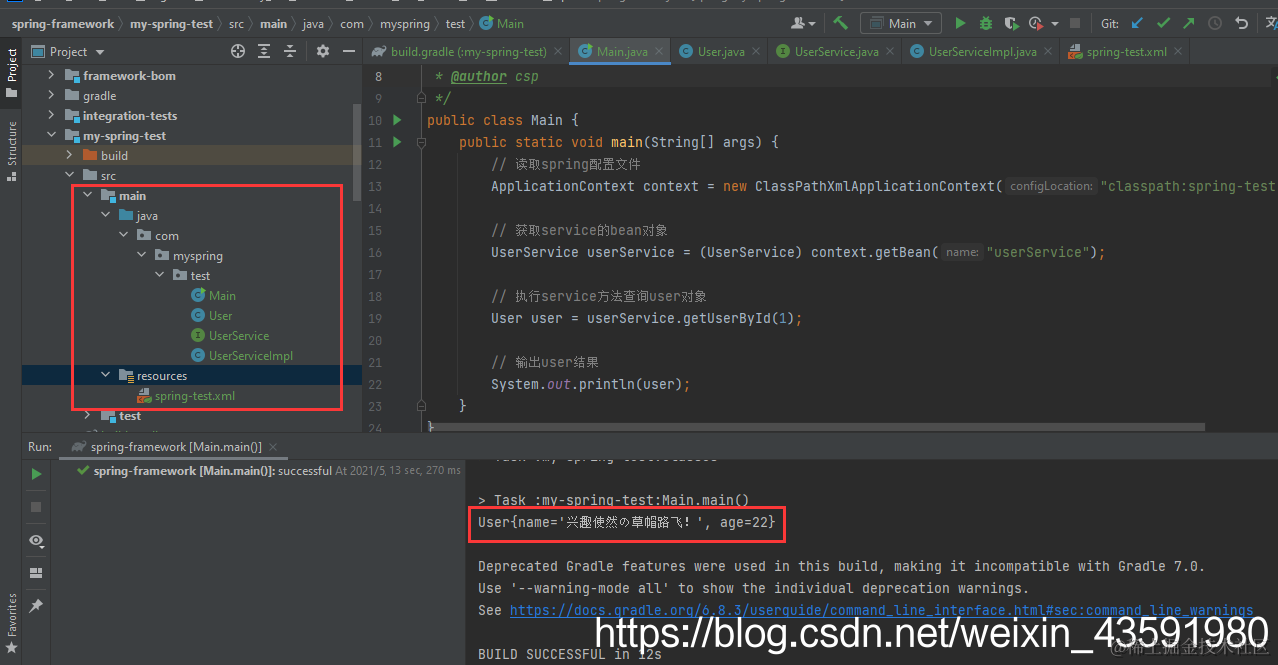The width and height of the screenshot is (1278, 665).
Task: Expand the gradle folder
Action: 51,95
